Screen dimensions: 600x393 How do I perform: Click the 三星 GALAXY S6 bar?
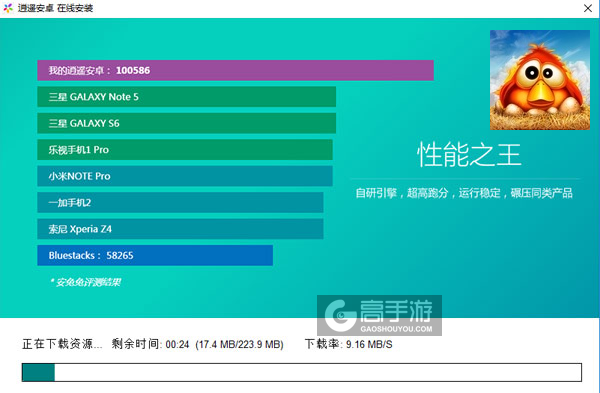tap(186, 123)
